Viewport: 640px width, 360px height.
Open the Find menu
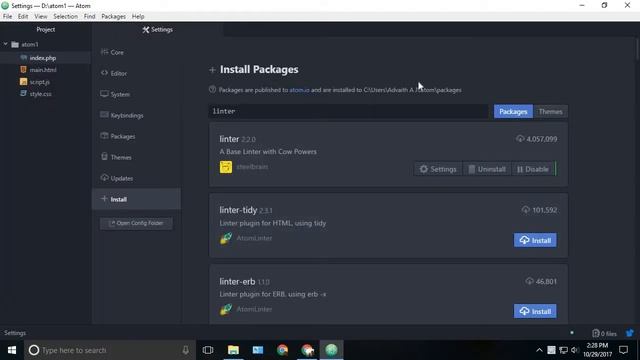89,16
